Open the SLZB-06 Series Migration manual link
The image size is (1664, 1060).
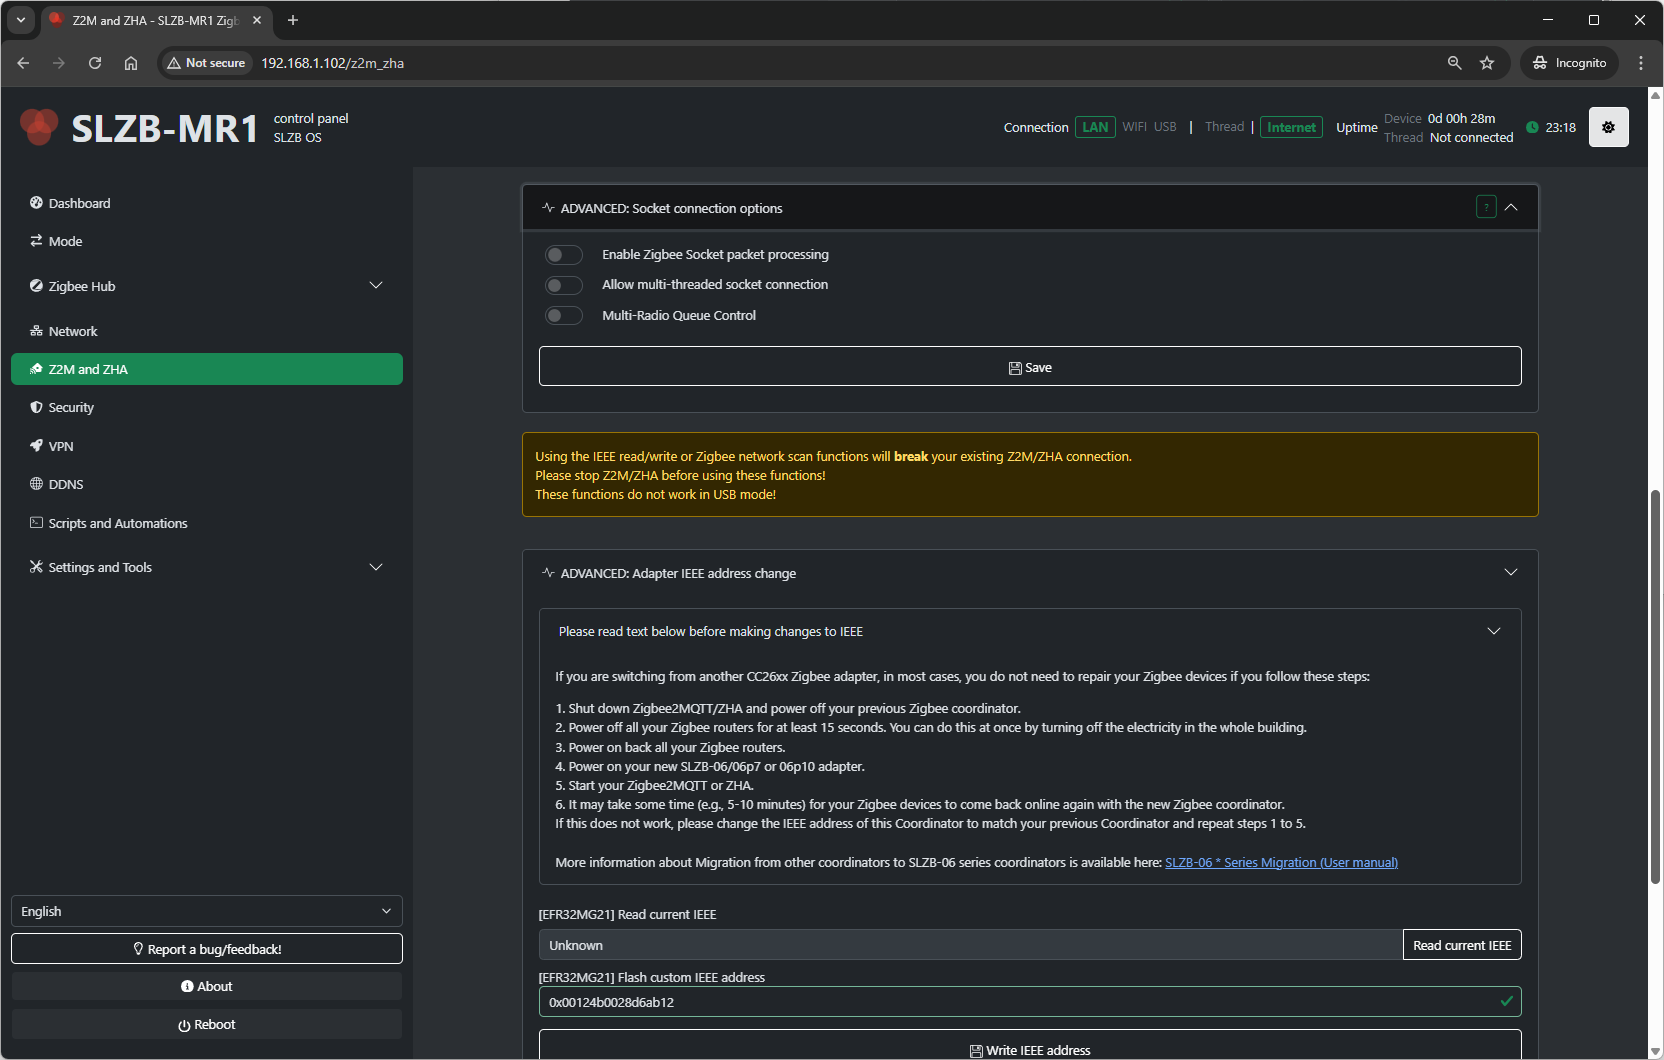click(x=1281, y=863)
